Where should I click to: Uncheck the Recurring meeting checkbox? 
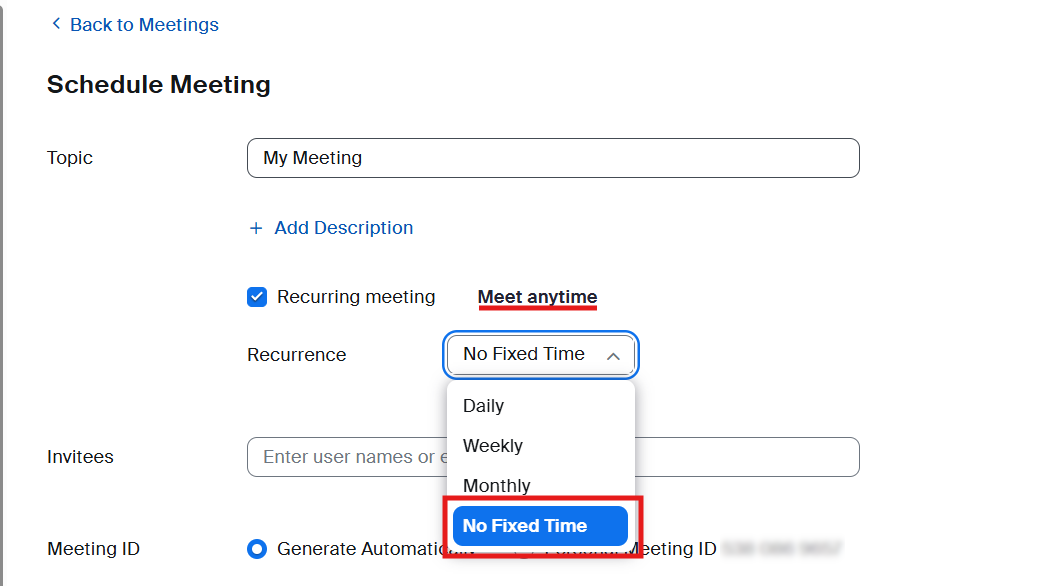coord(257,297)
